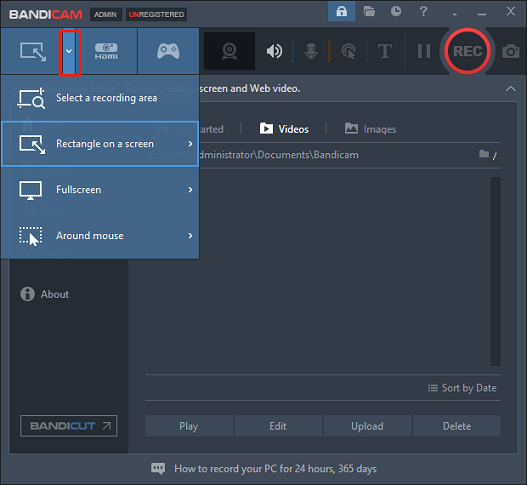Screen dimensions: 527x485
Task: Click the Images tab picture icon
Action: coord(351,128)
